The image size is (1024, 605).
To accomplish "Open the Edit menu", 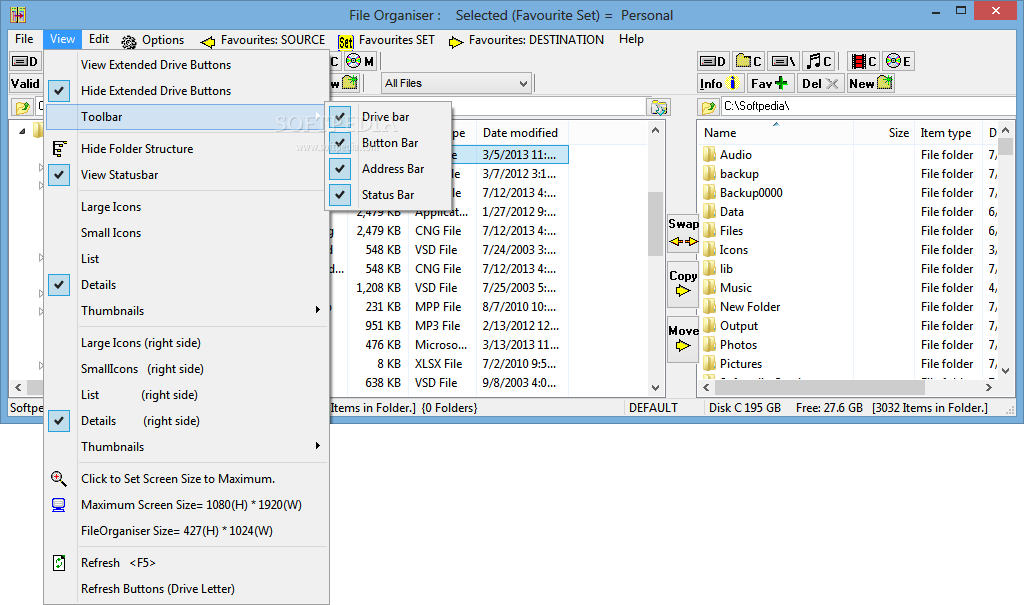I will [99, 39].
